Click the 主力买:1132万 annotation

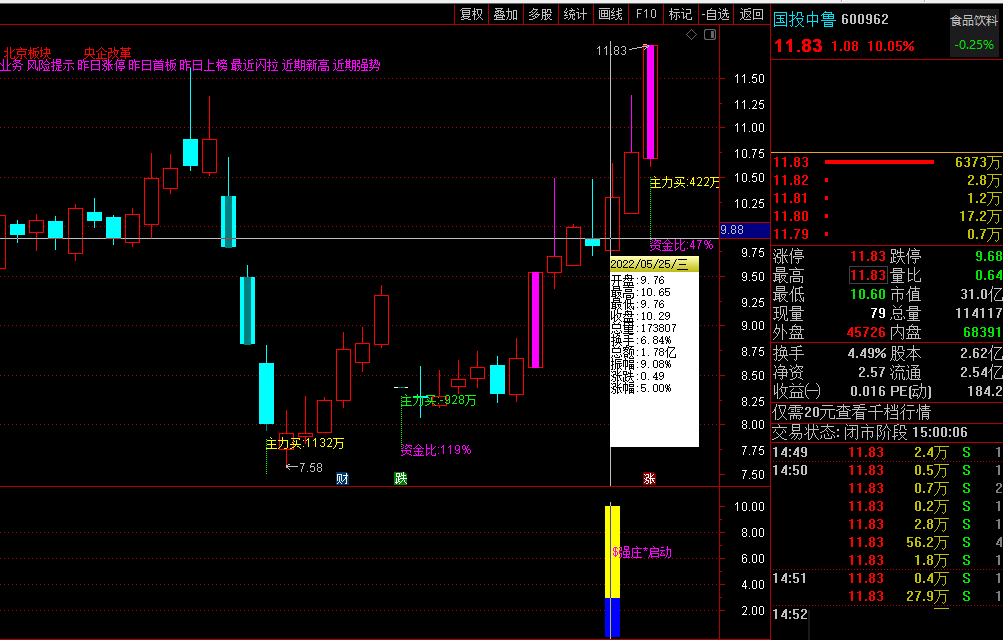click(x=305, y=443)
